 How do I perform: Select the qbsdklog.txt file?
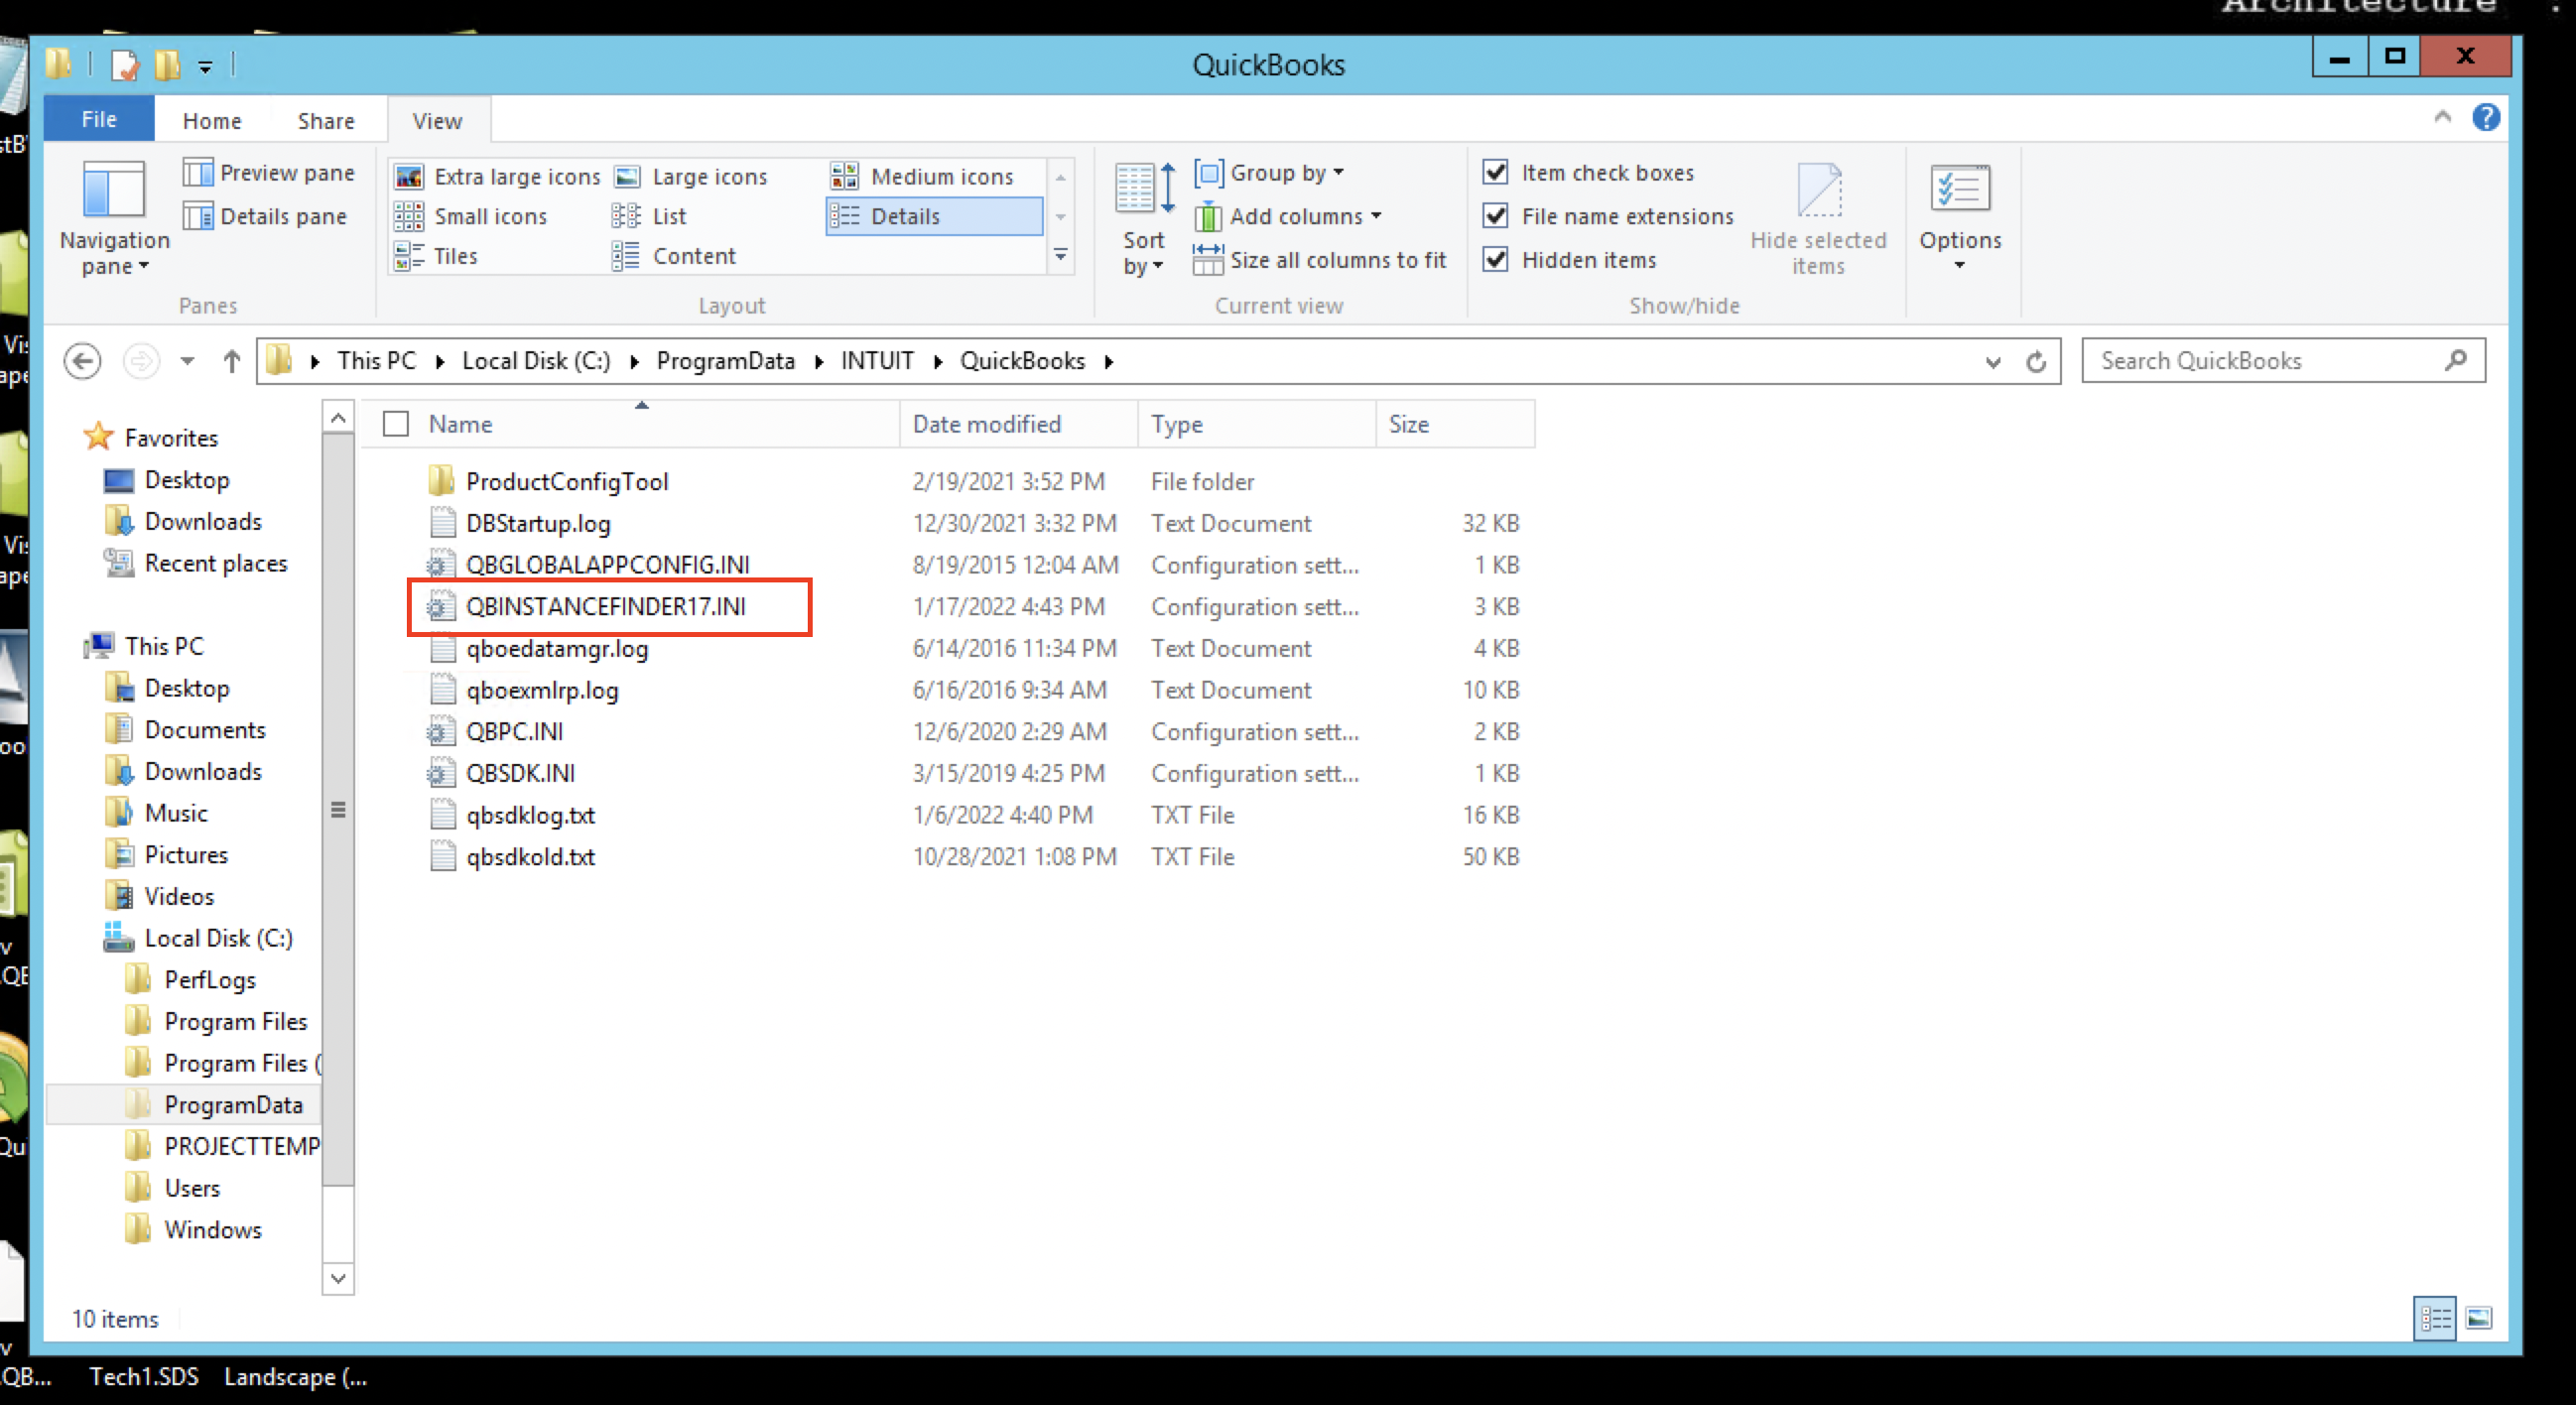click(x=530, y=816)
